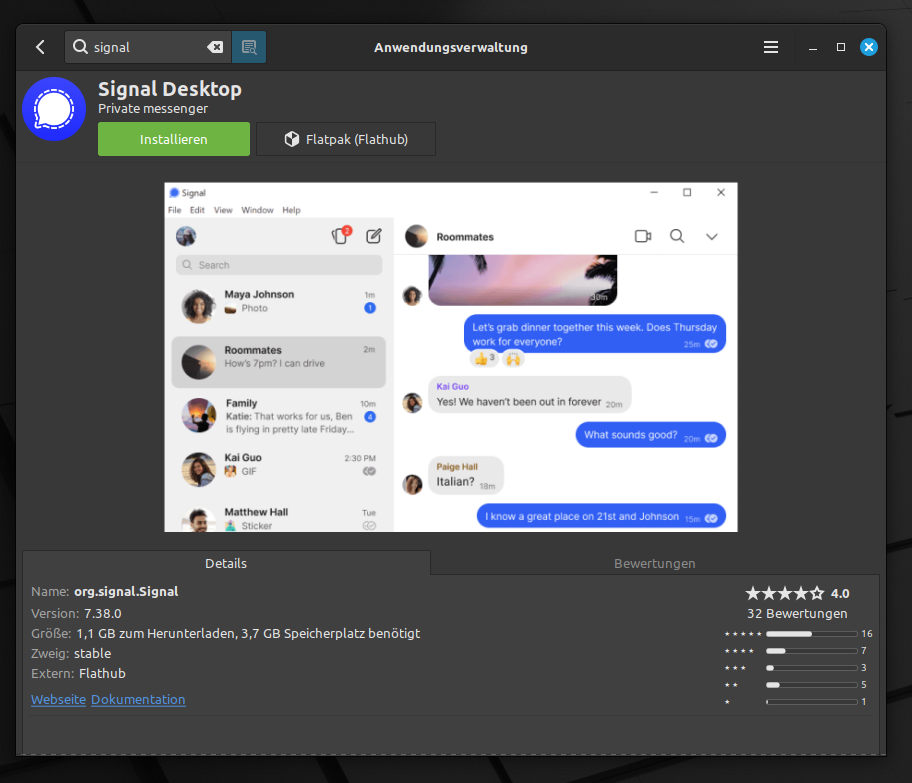The image size is (912, 783).
Task: Click the name 'org.signal.Signal'
Action: [x=126, y=592]
